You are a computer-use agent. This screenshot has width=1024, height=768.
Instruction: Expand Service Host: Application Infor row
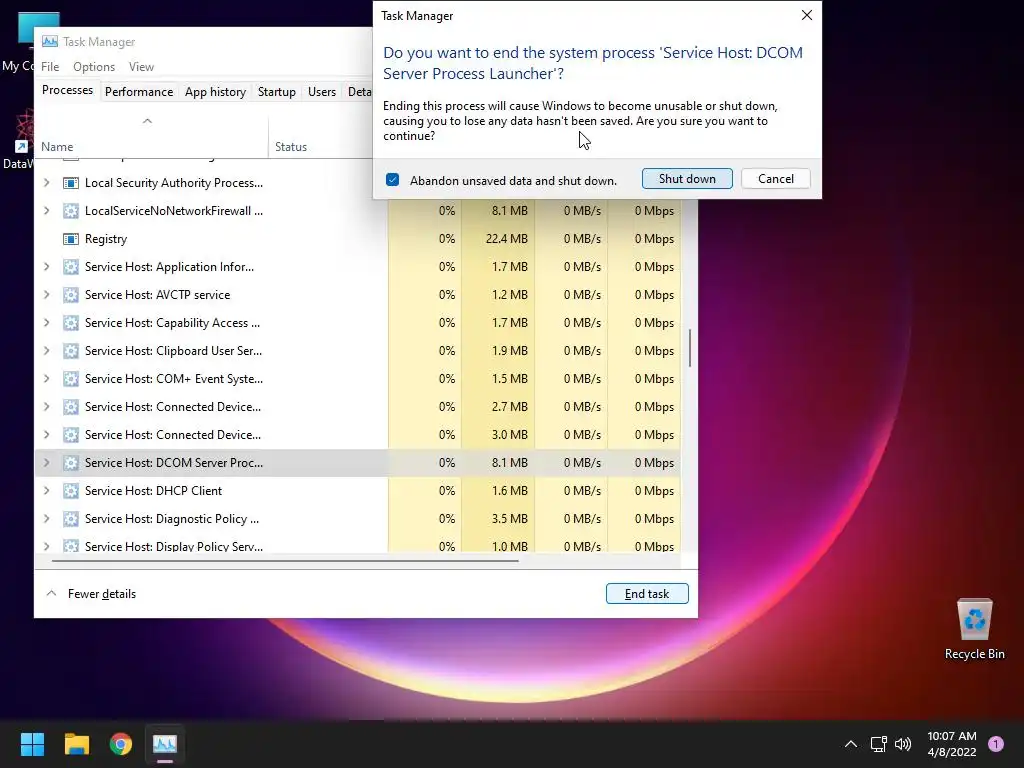[x=46, y=267]
